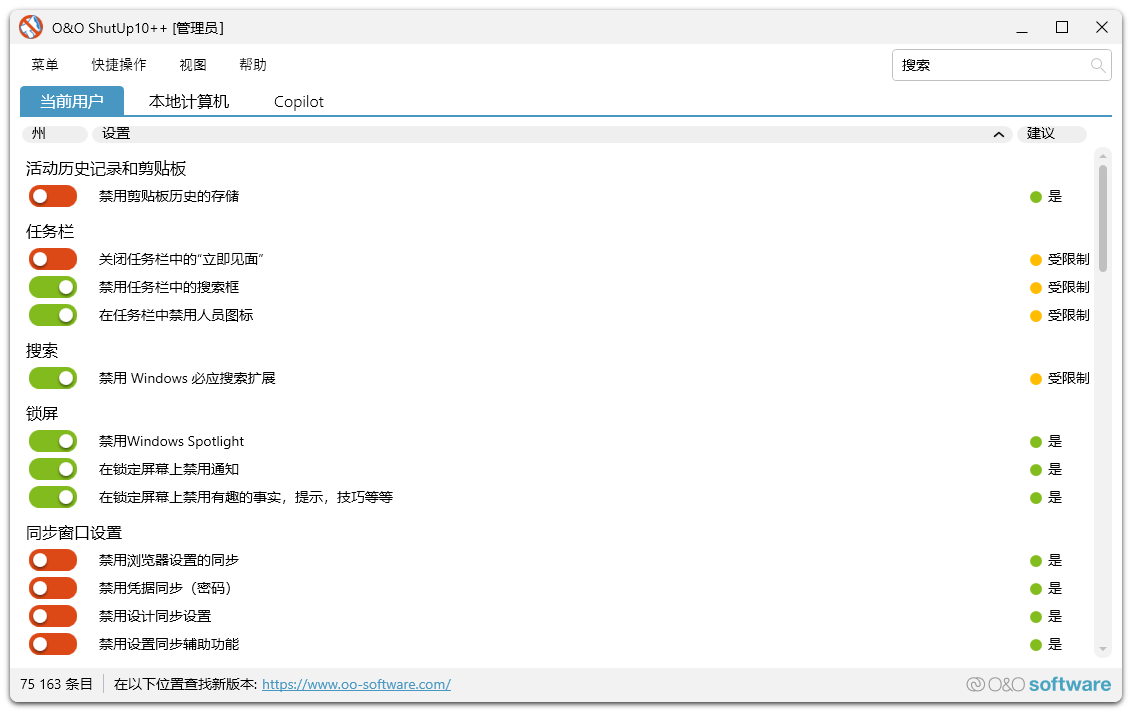Collapse the 设置 column using its chevron
1132x712 pixels.
tap(997, 133)
